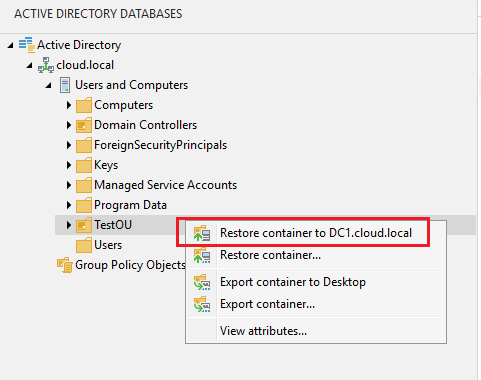Collapse the cloud.local domain node
This screenshot has width=481, height=380.
[30, 66]
